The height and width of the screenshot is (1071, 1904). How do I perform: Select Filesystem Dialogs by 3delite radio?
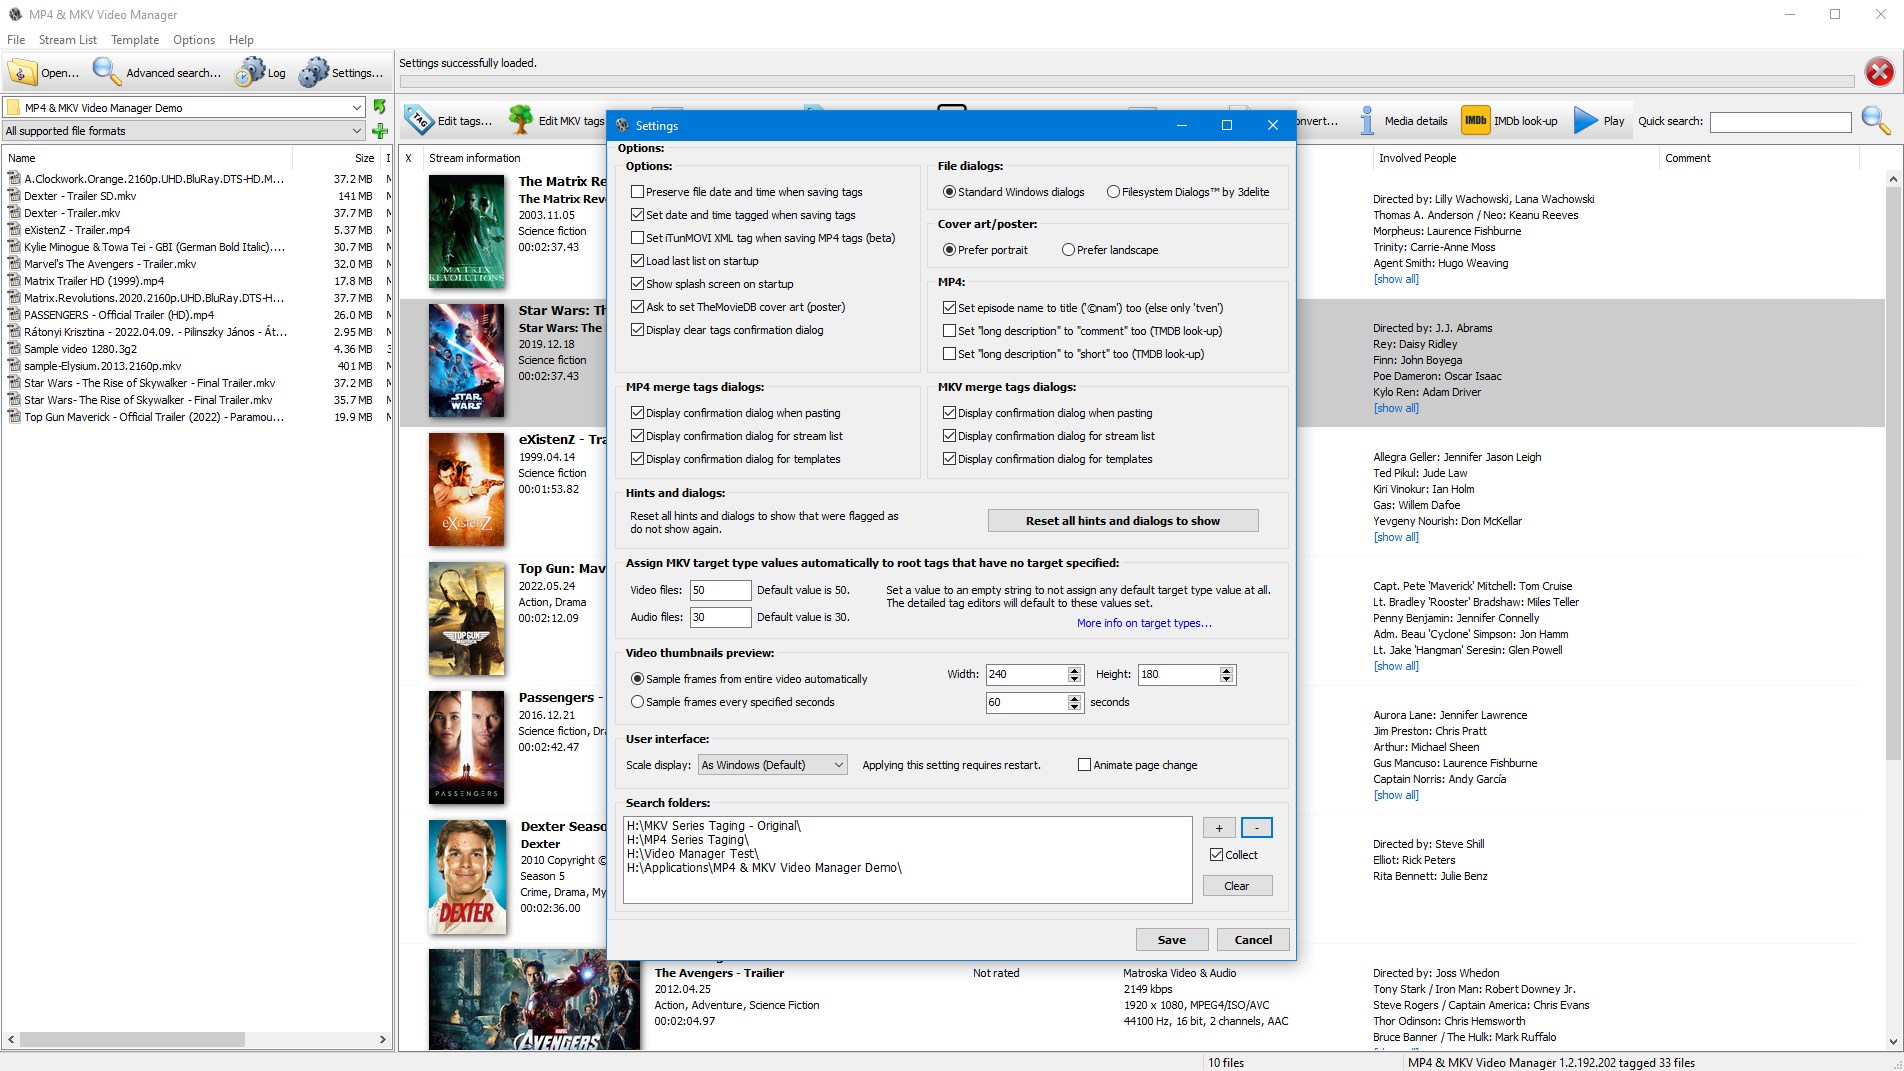1113,192
